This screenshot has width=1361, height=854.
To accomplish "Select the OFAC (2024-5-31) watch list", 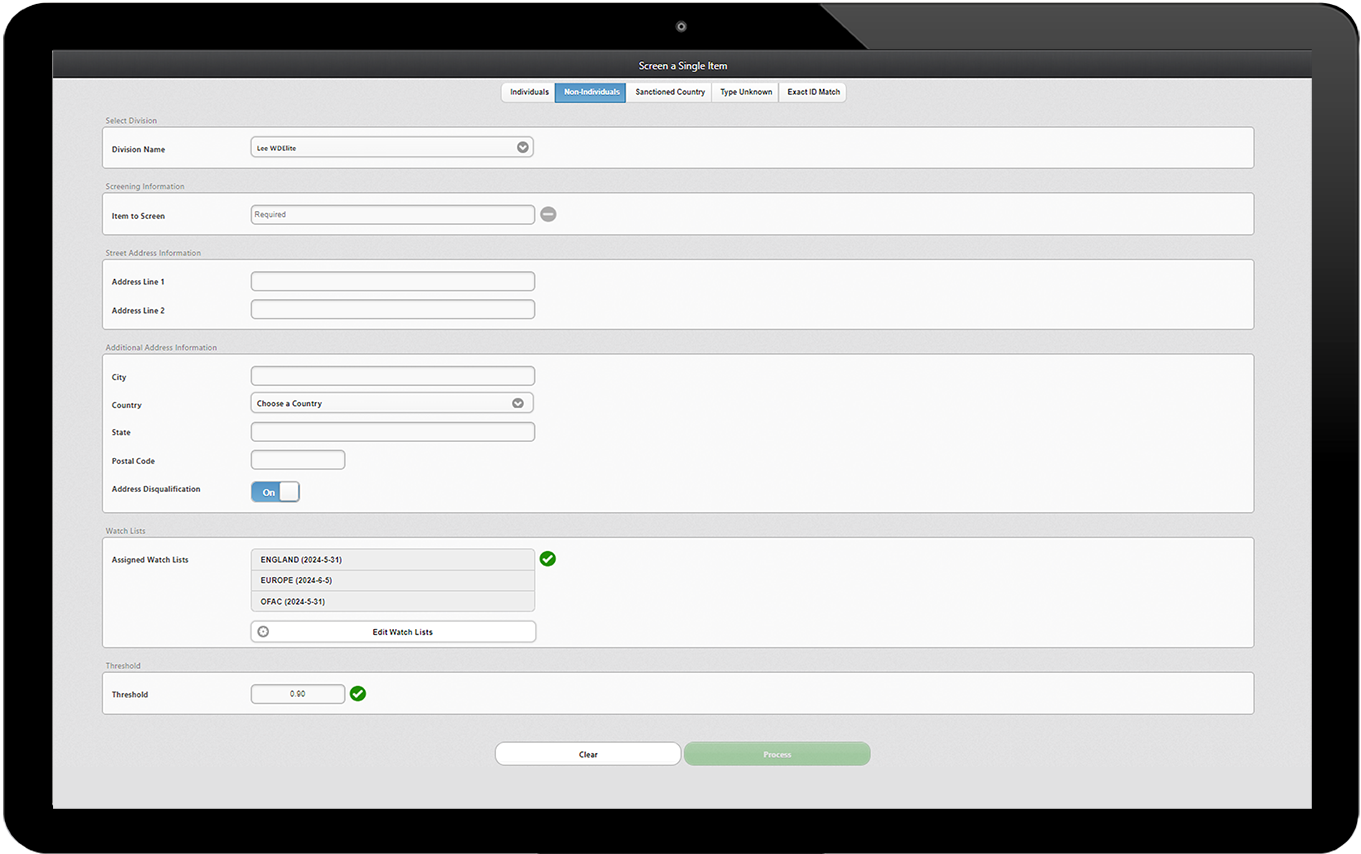I will (x=392, y=601).
